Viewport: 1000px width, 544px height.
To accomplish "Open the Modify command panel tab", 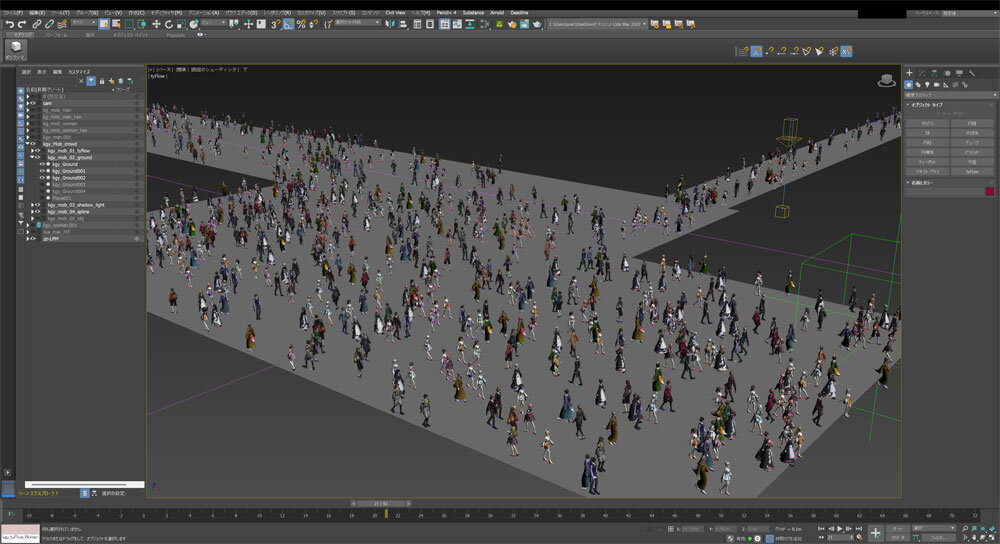I will [x=921, y=73].
